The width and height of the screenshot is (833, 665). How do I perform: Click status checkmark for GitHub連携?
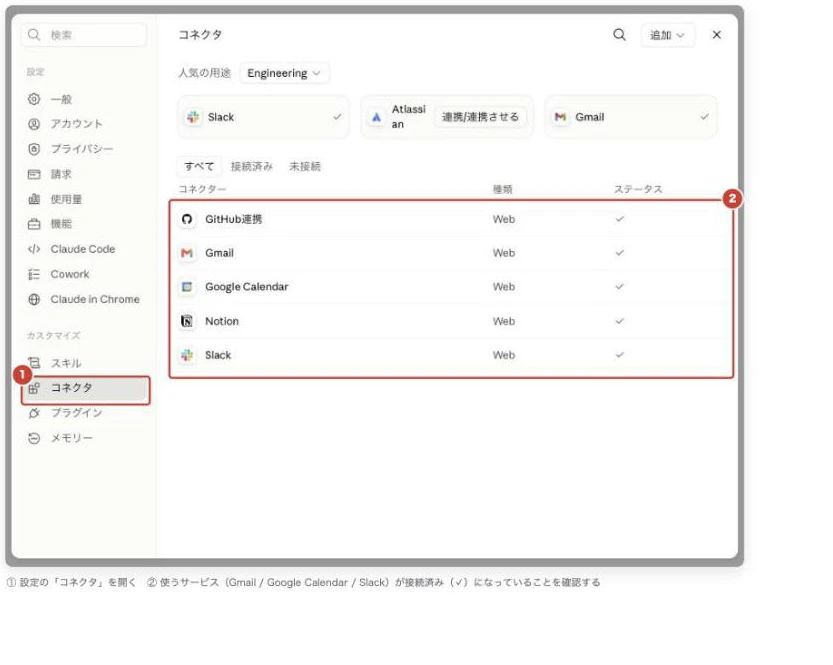619,219
